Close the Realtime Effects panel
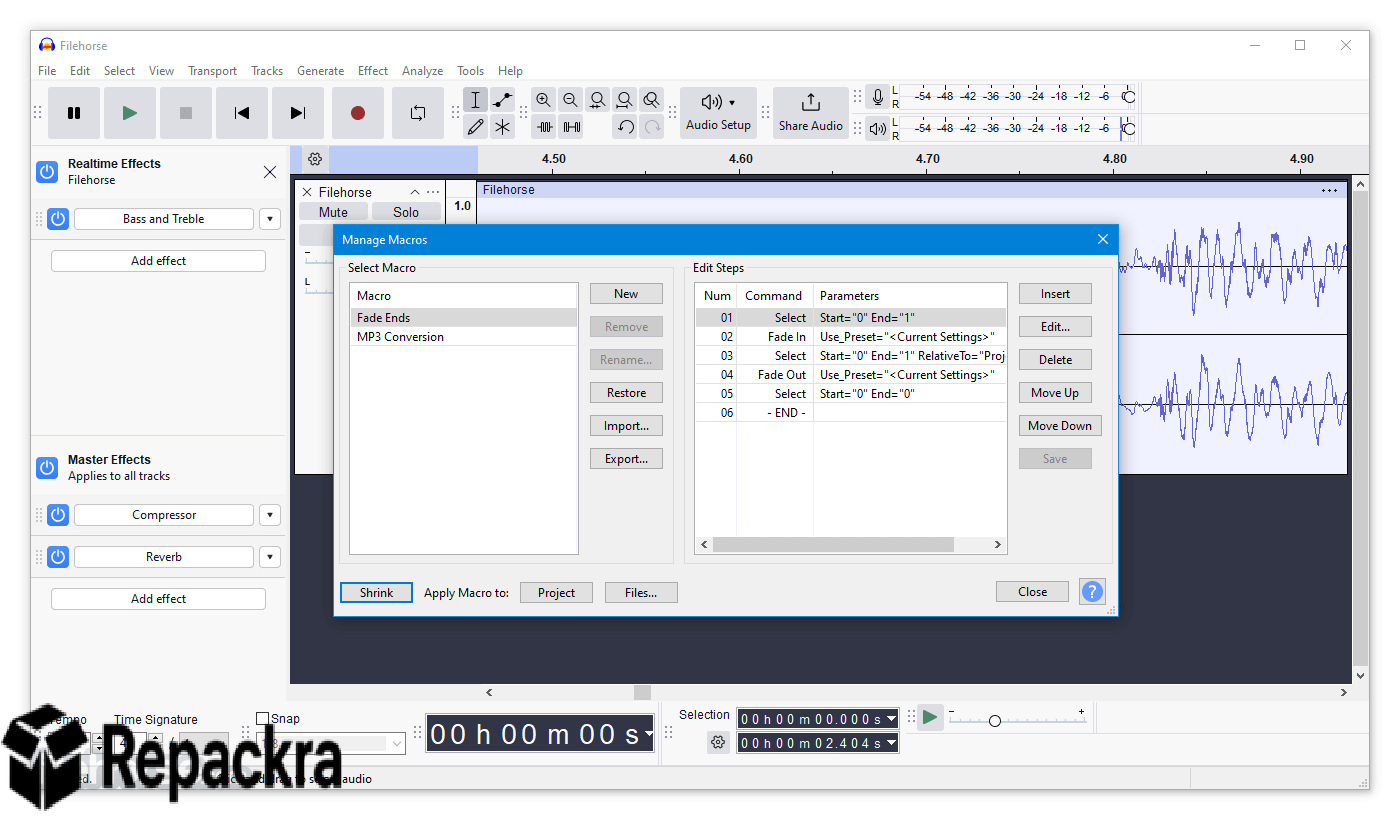 click(x=270, y=172)
